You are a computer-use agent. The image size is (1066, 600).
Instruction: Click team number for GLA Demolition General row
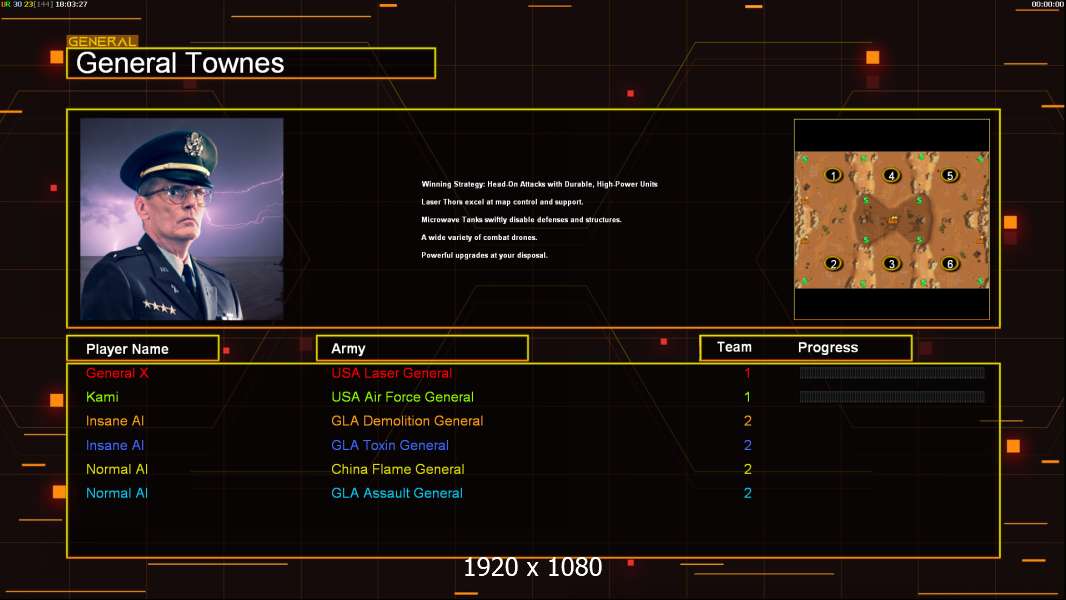(747, 421)
